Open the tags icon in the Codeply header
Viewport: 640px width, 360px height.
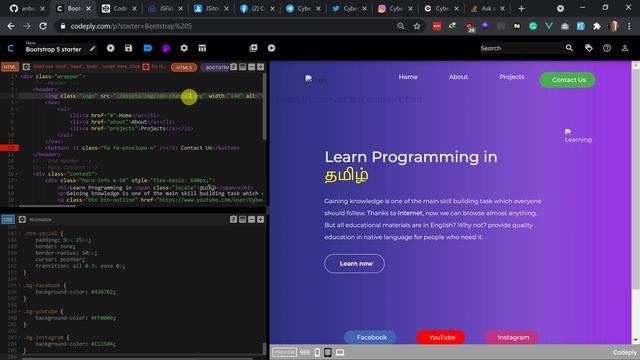pyautogui.click(x=589, y=48)
